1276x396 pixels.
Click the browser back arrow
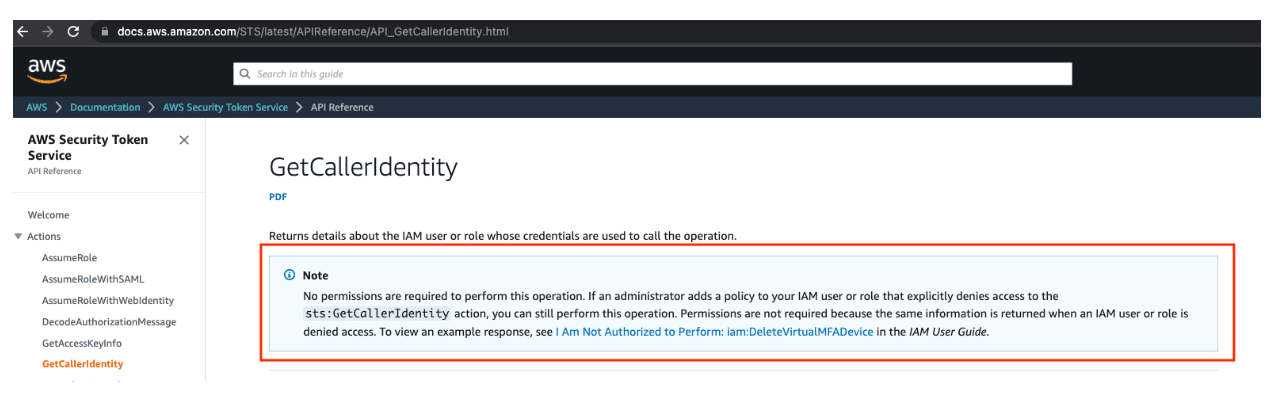[x=21, y=31]
